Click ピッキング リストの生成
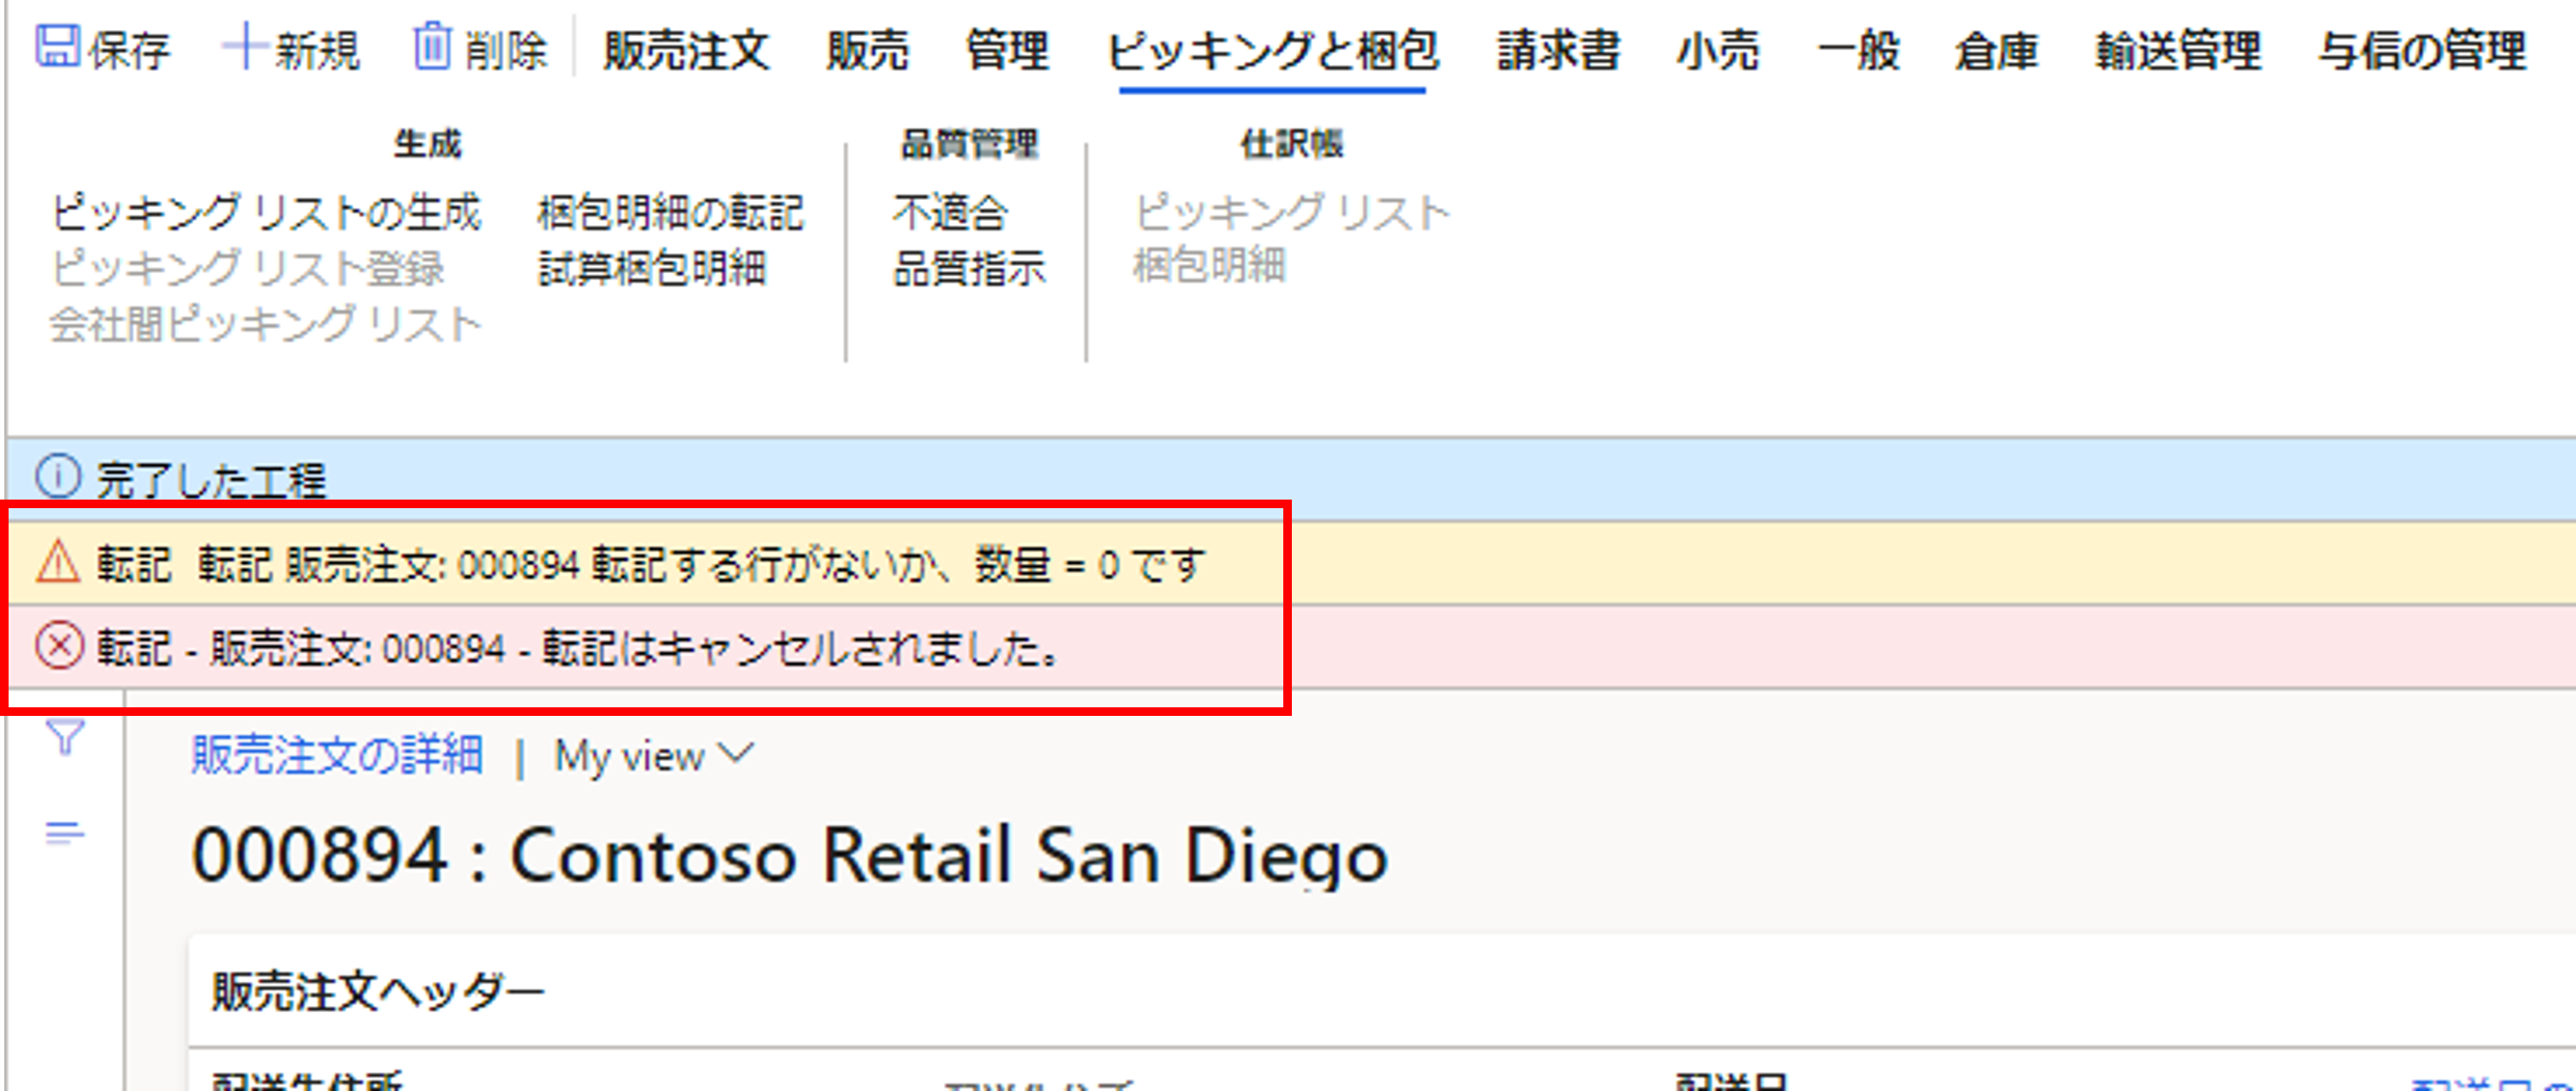Screen dimensions: 2576x1091 coord(266,213)
